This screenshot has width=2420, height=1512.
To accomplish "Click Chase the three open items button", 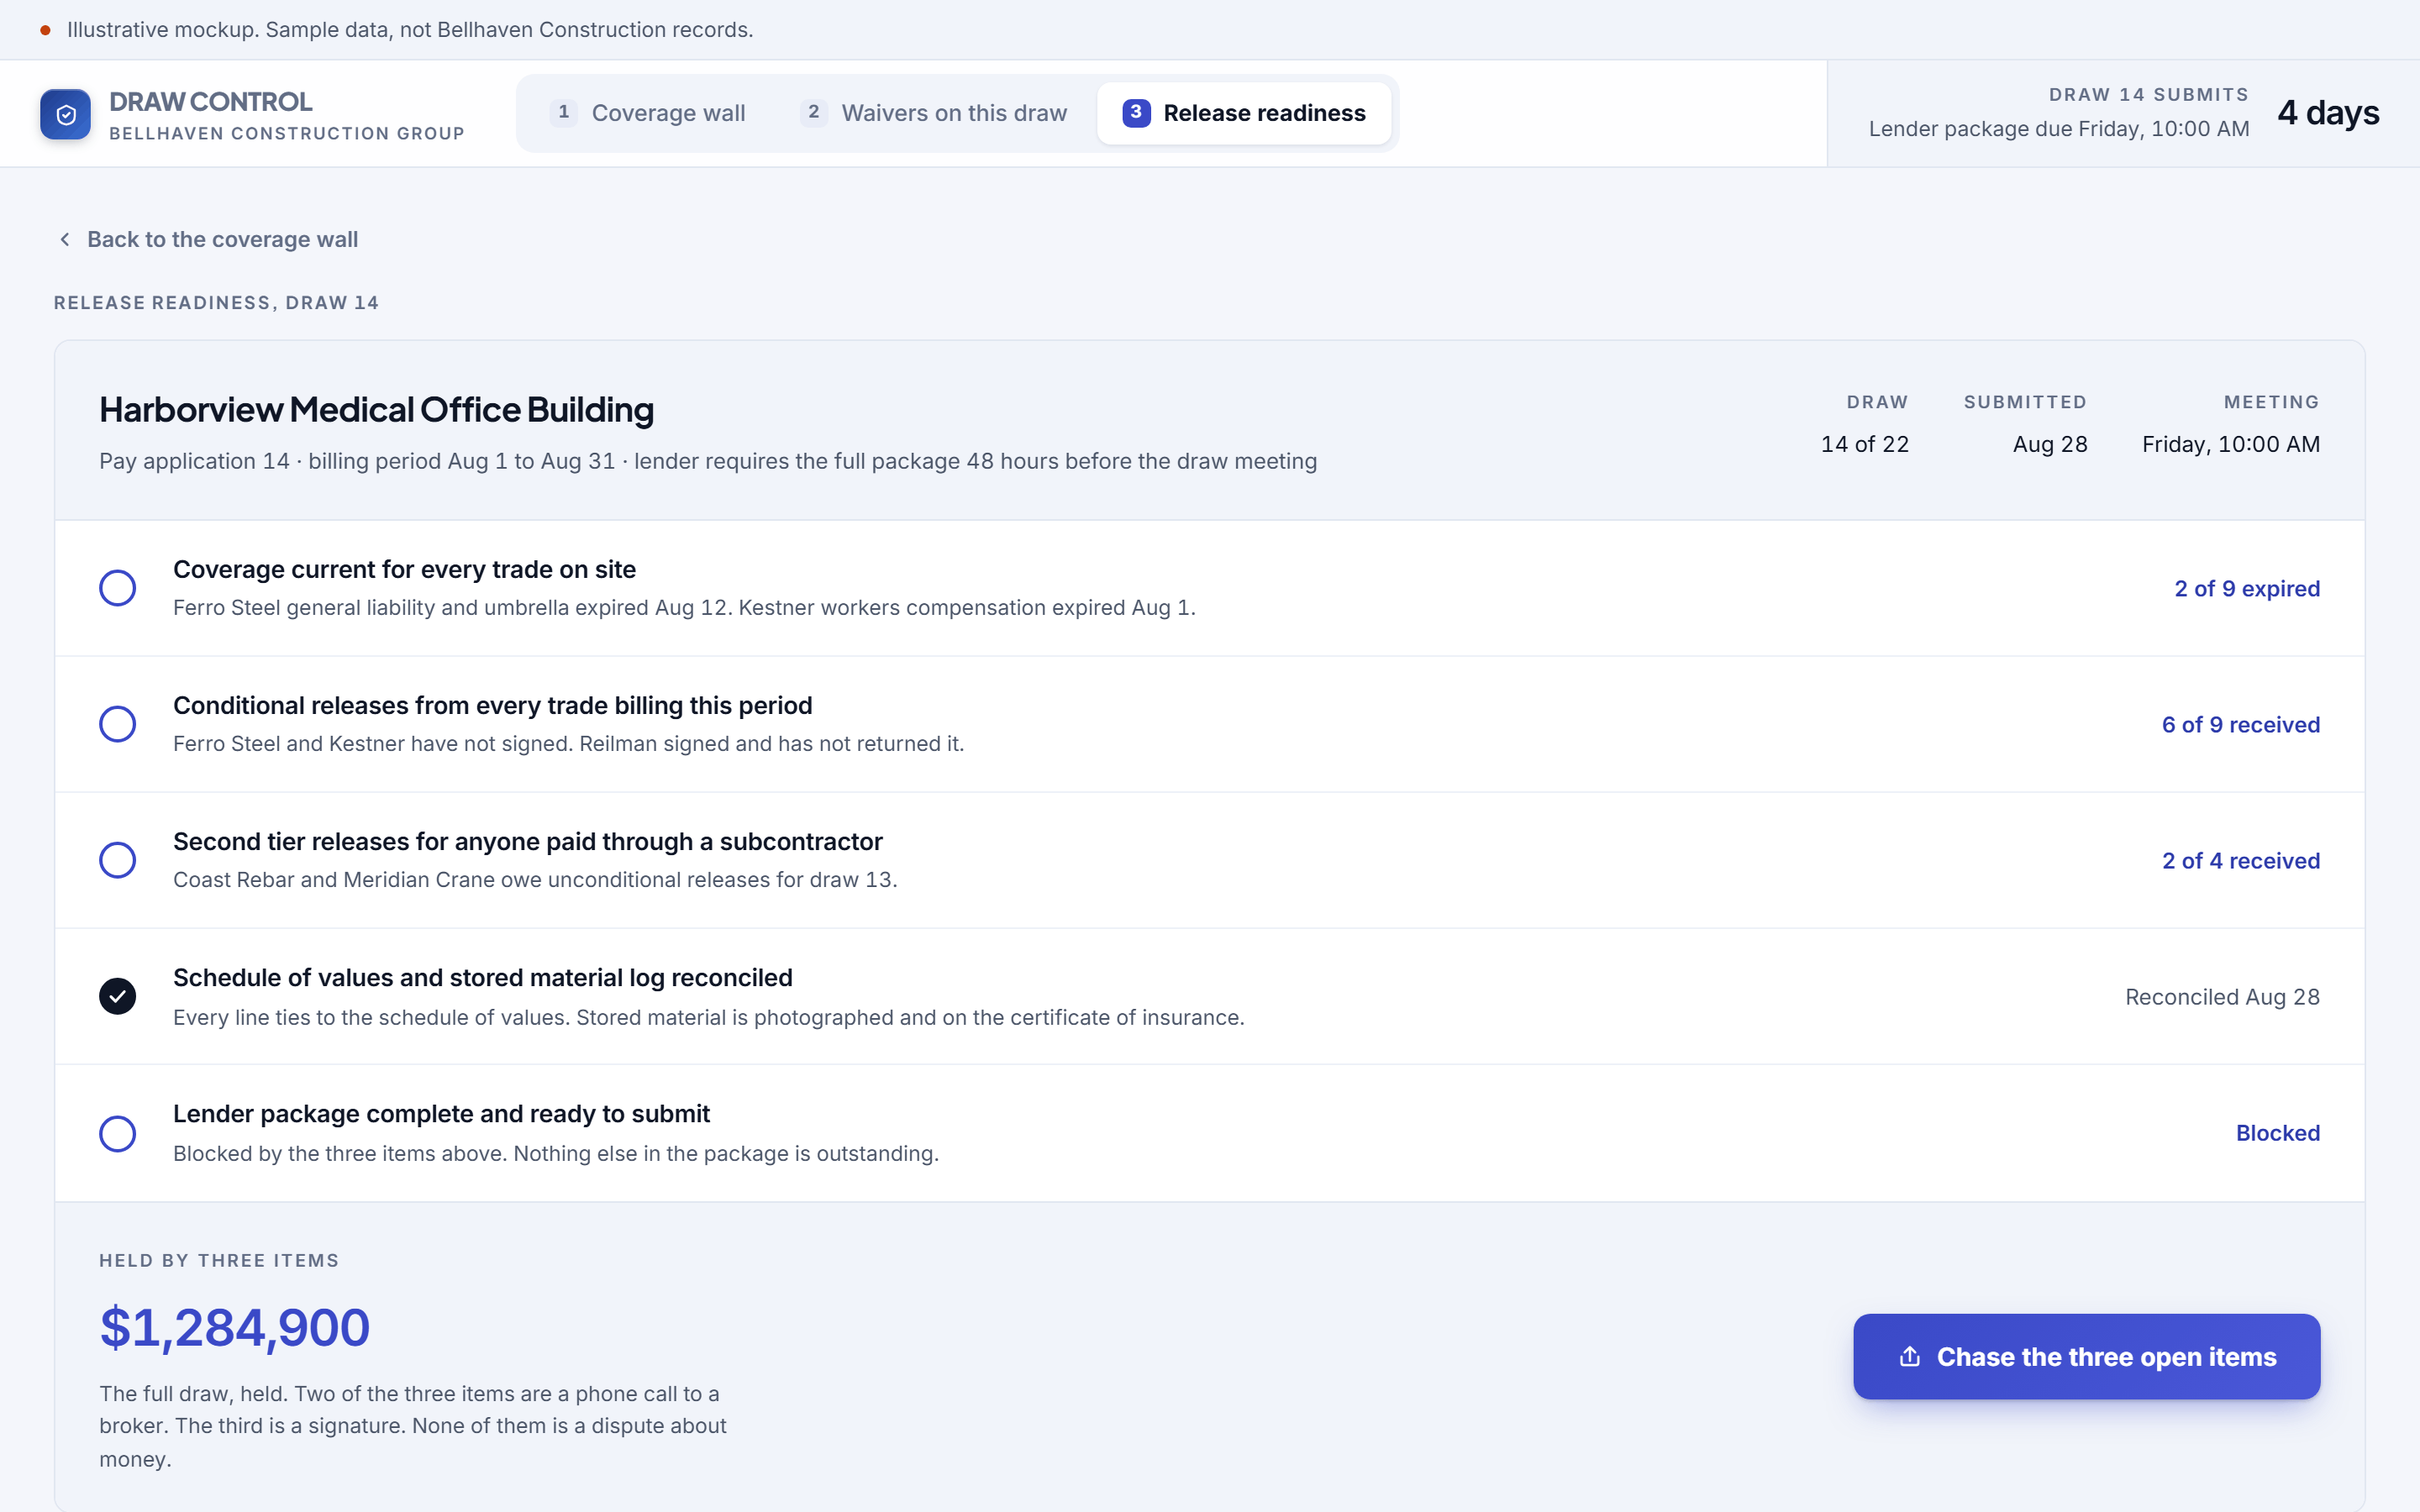I will coord(2086,1356).
